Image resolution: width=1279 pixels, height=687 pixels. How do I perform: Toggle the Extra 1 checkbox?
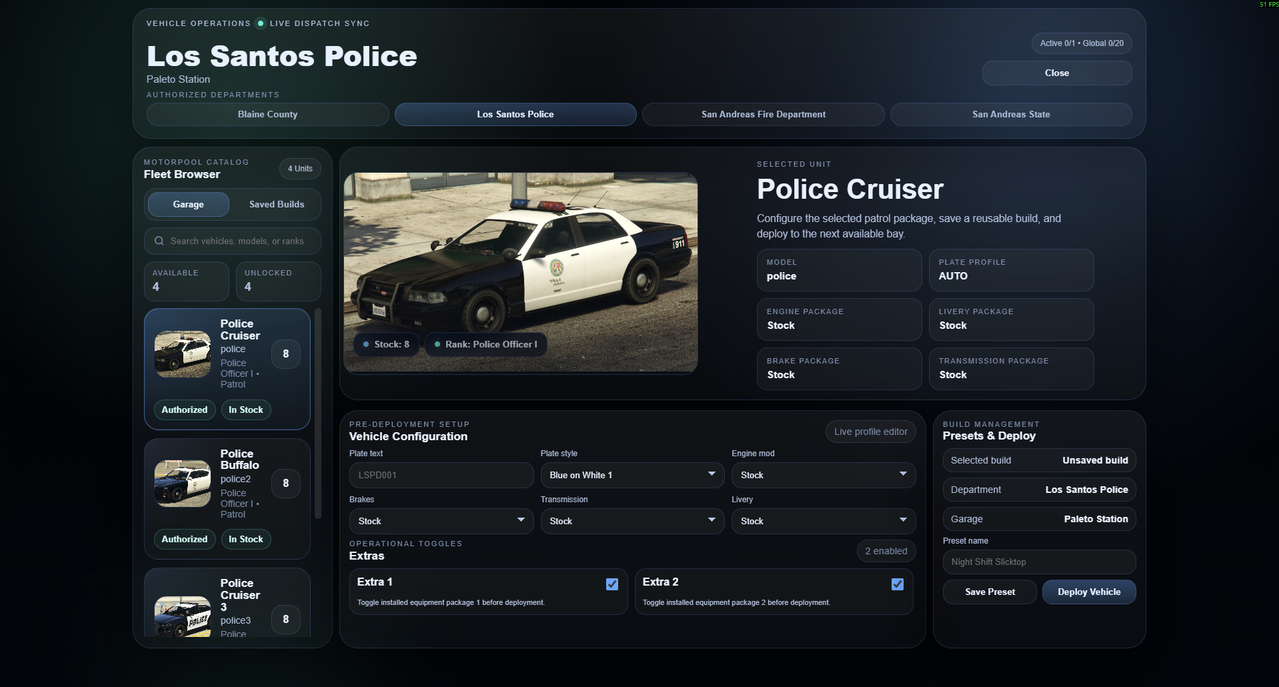pos(612,584)
